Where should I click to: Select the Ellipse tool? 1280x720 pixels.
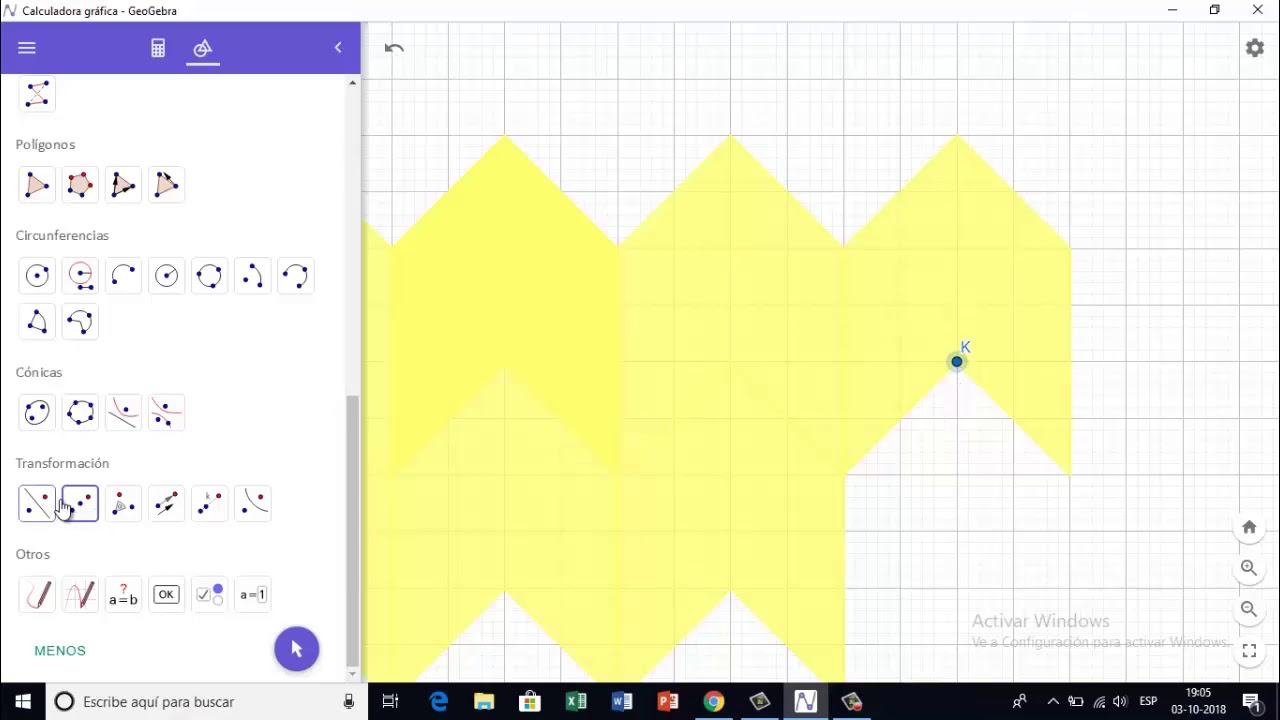[37, 413]
